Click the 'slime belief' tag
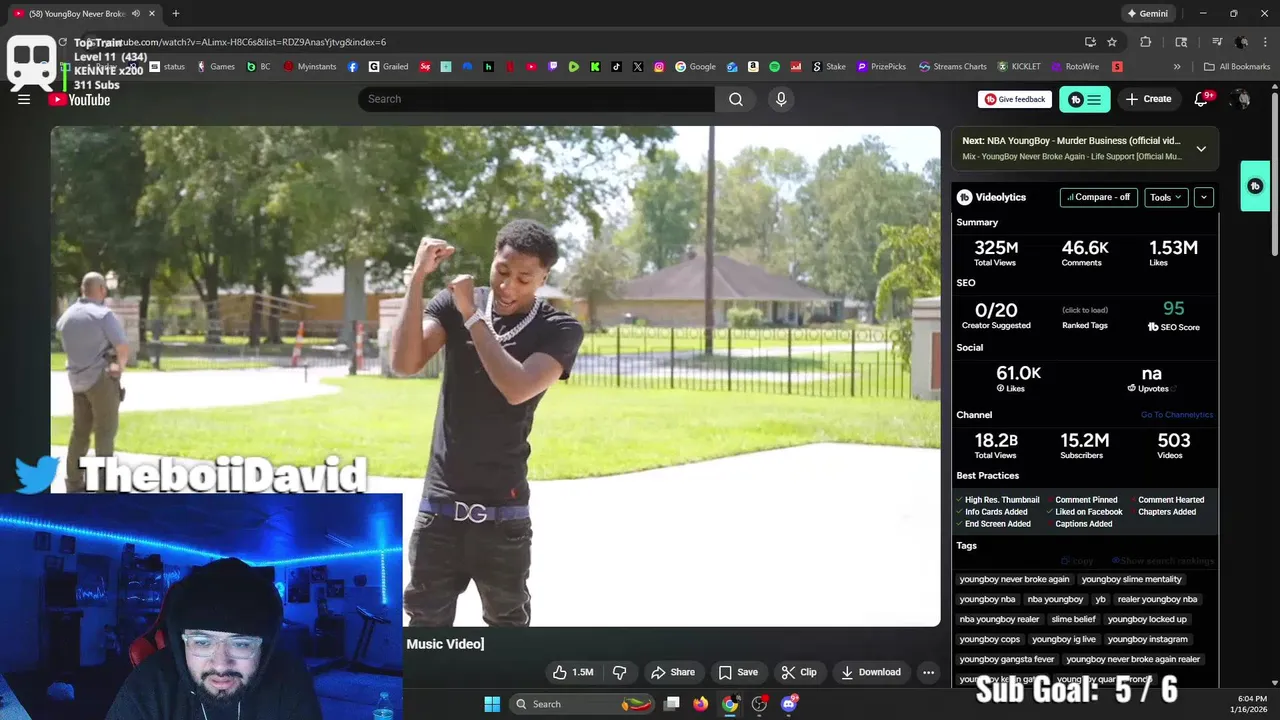Viewport: 1280px width, 720px height. 1074,619
